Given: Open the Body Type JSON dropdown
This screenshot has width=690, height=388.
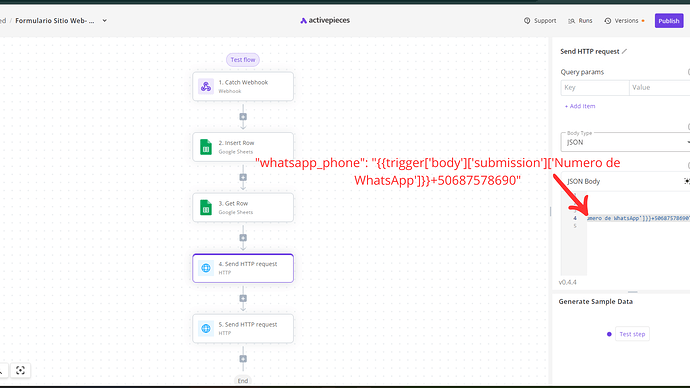Looking at the screenshot, I should 625,142.
